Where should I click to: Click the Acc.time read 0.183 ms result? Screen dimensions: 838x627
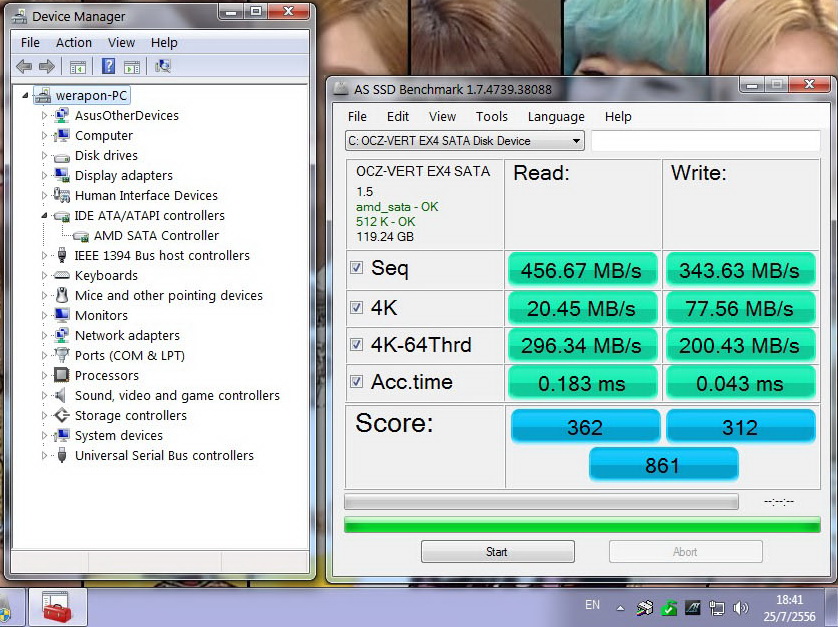(x=582, y=383)
